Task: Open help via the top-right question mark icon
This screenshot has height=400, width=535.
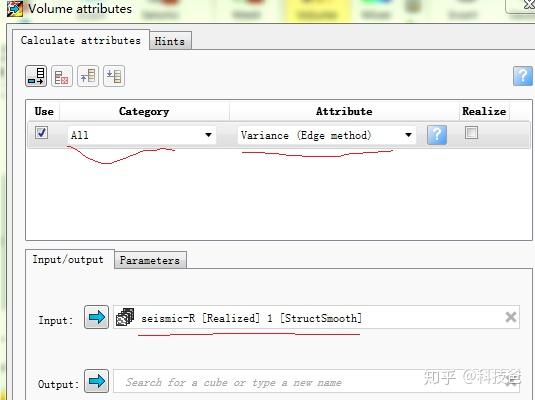Action: pyautogui.click(x=523, y=76)
